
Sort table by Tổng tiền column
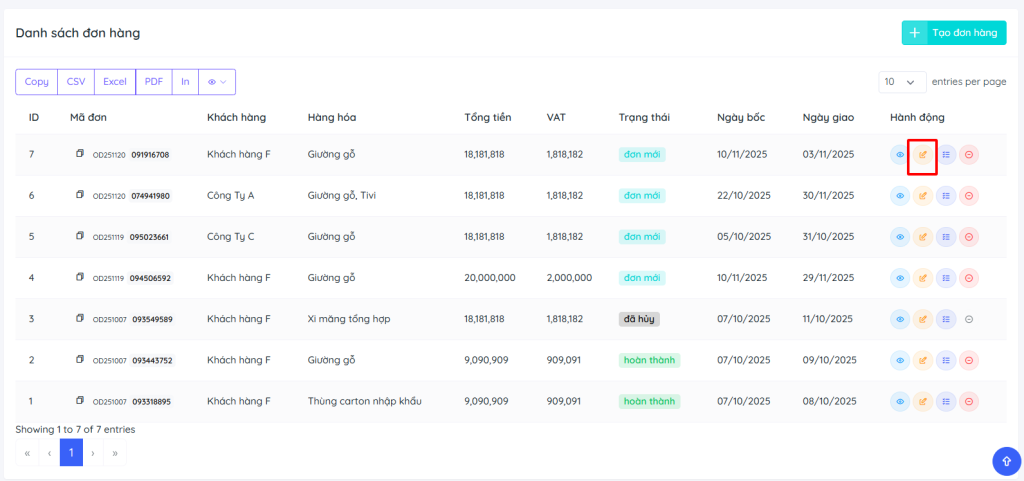488,118
